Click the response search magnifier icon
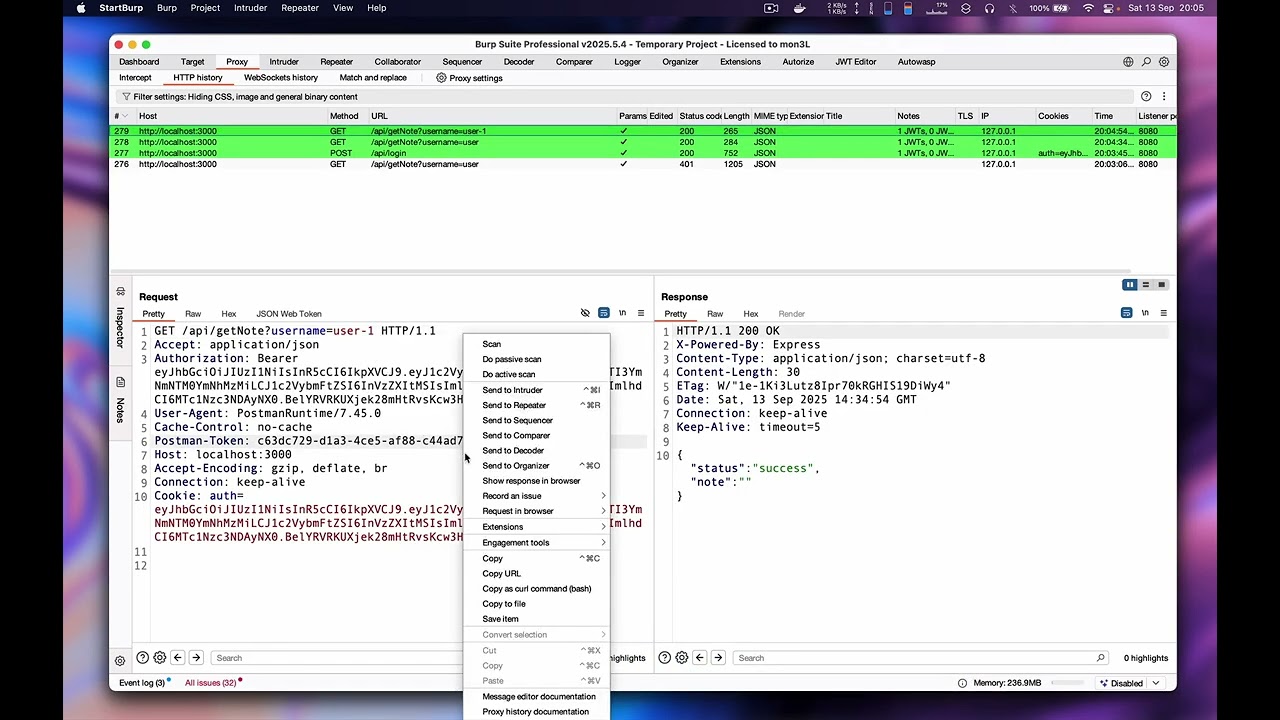Screen dimensions: 1280x720 pos(1100,658)
